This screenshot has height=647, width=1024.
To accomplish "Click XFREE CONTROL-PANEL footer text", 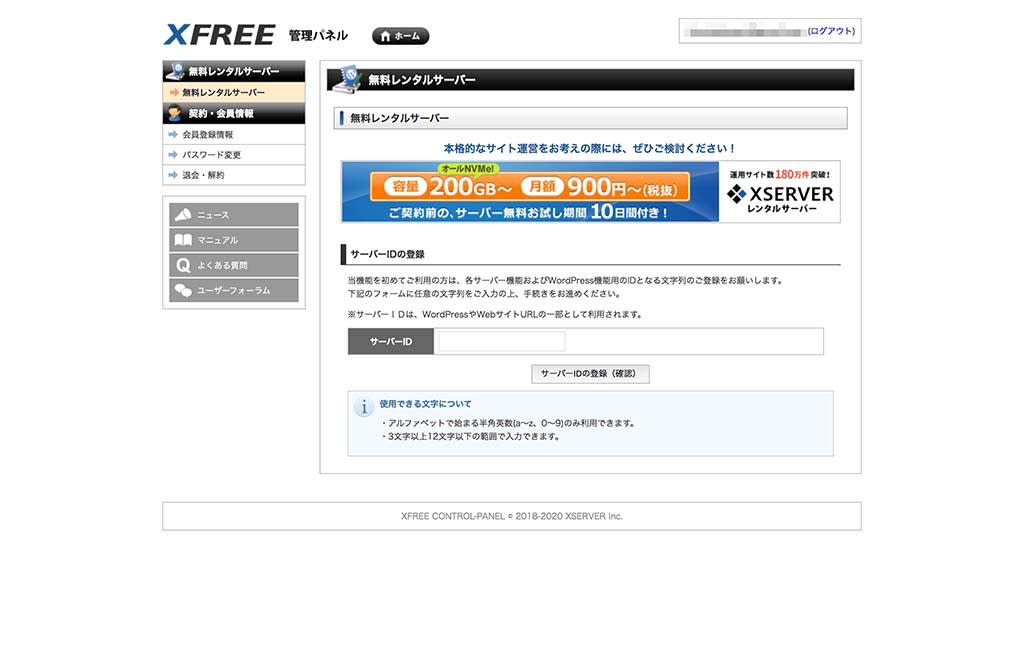I will point(512,516).
